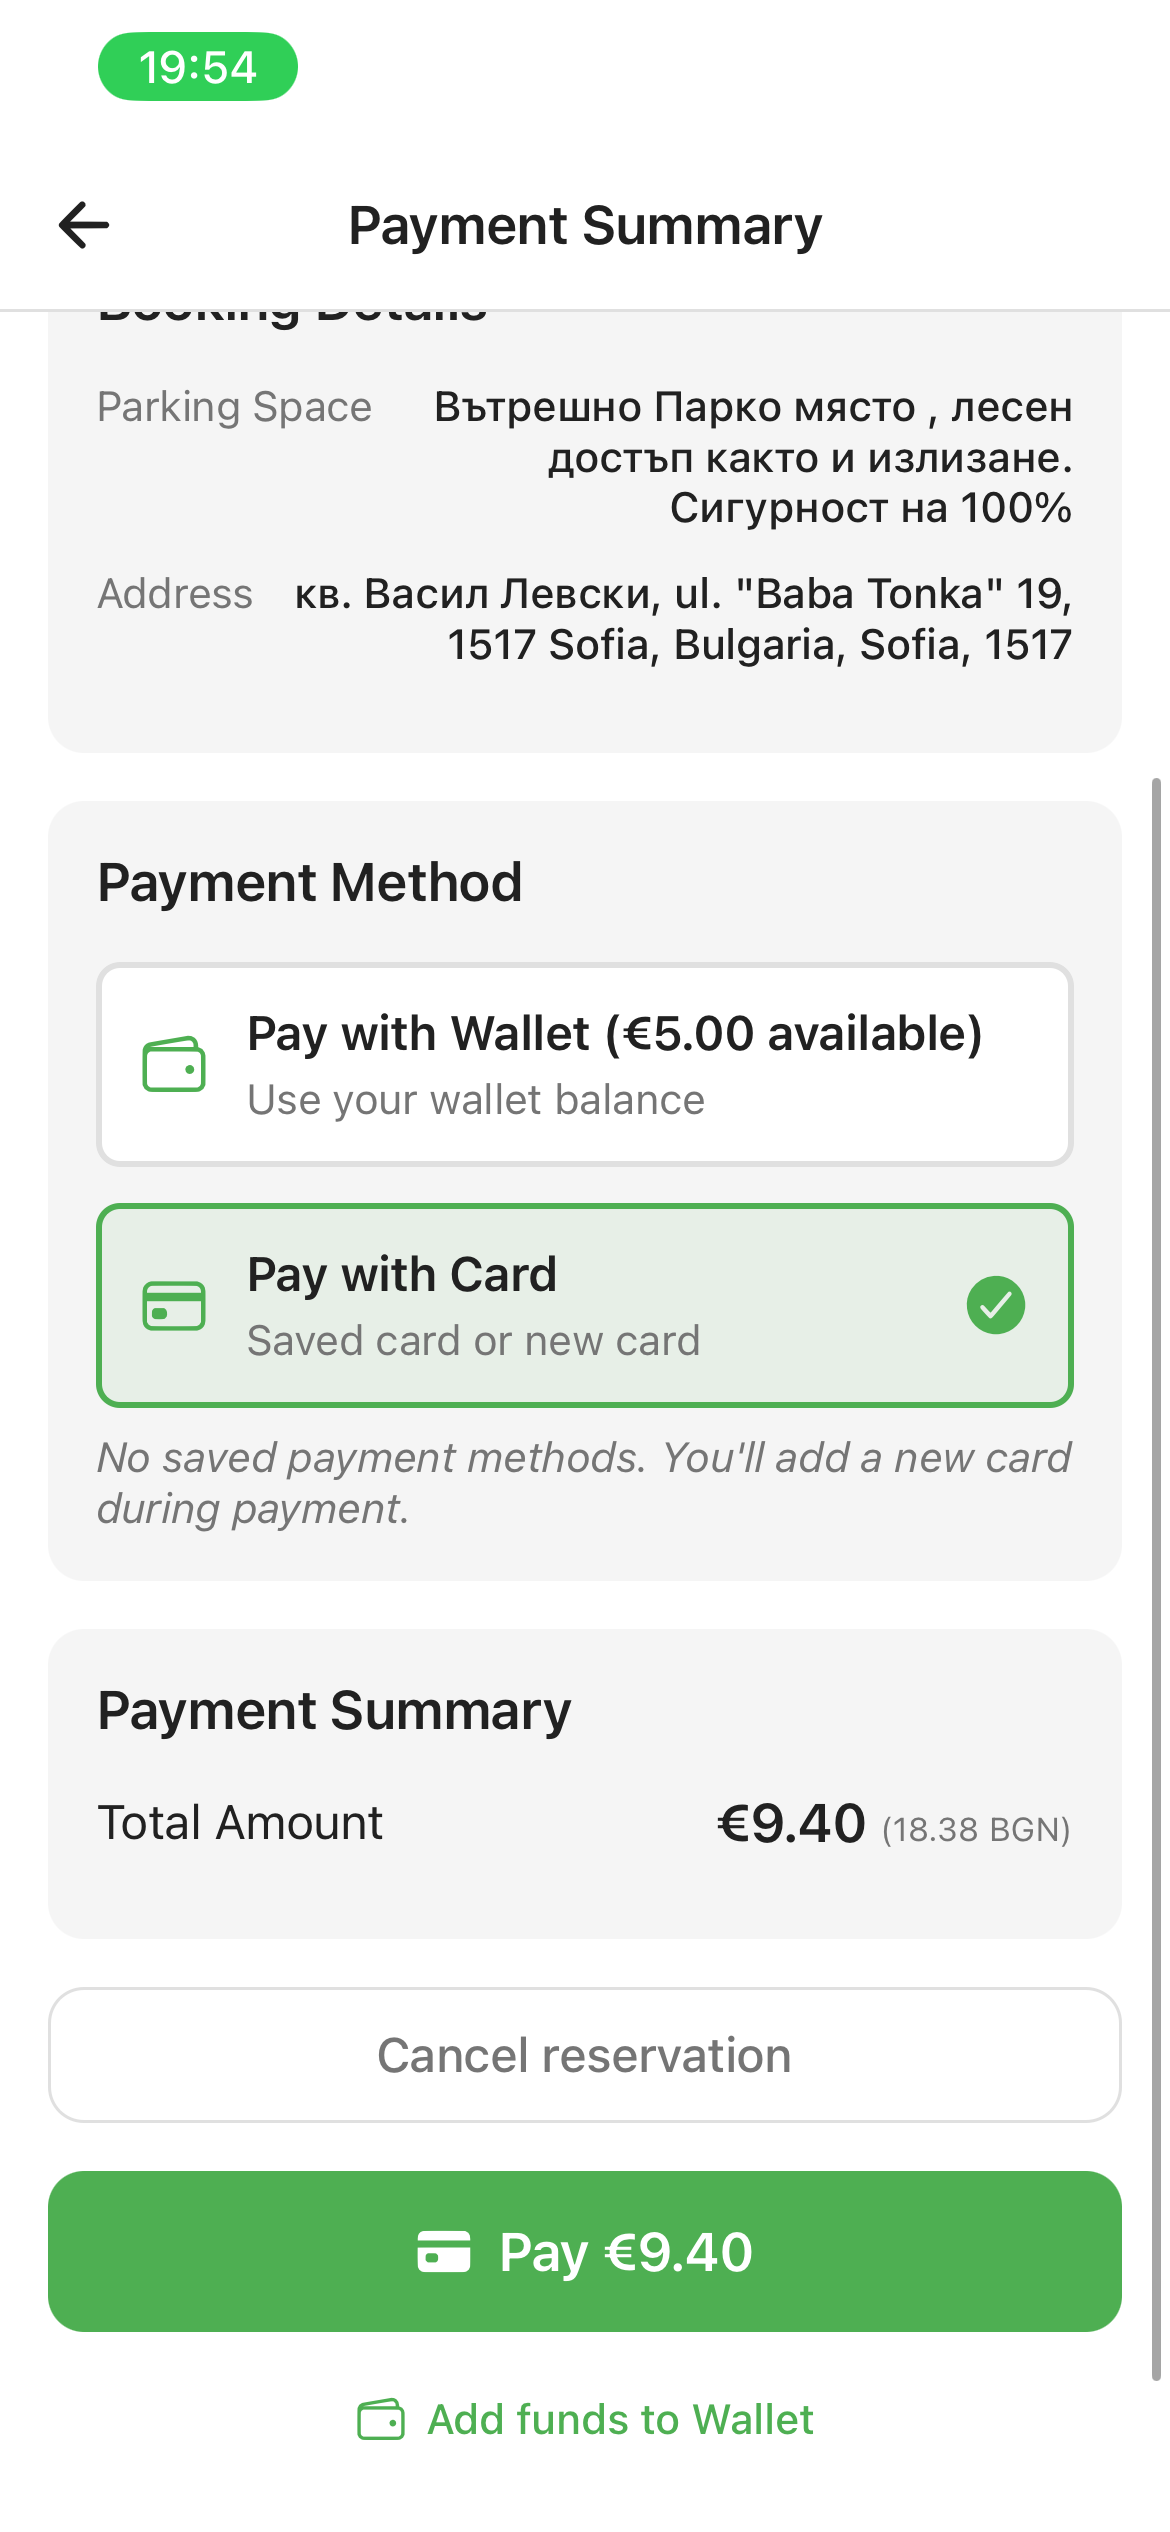Screen dimensions: 1170x2532
Task: Tap the 18.38 BGN converted amount
Action: point(975,1830)
